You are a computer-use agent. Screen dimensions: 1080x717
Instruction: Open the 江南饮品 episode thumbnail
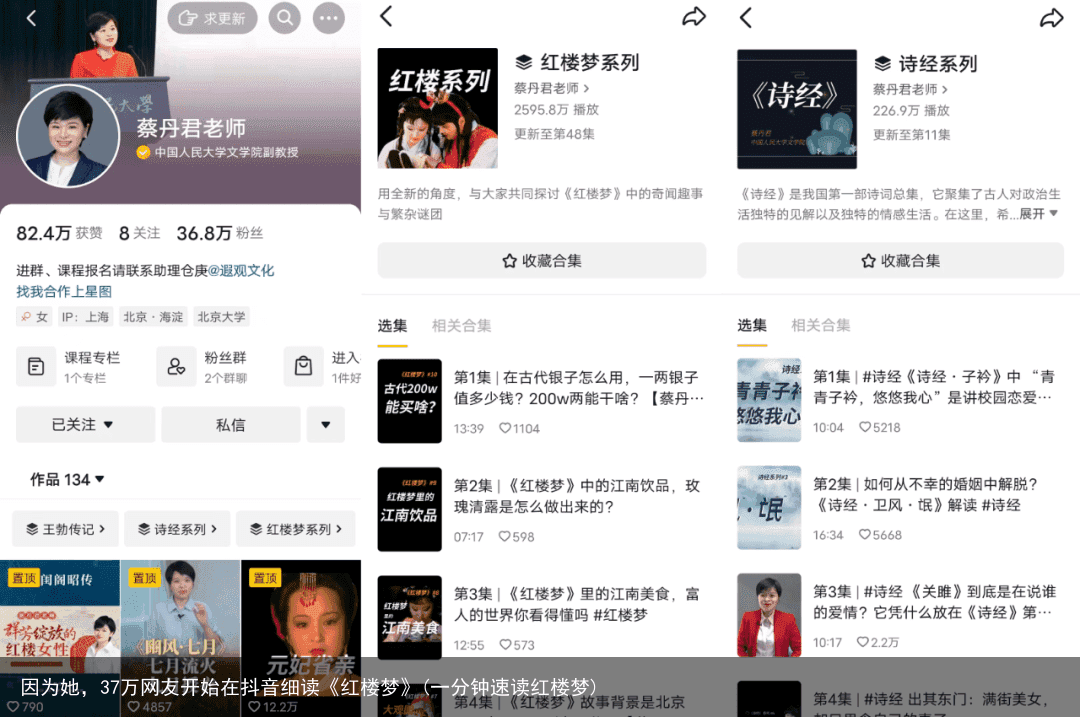tap(409, 509)
